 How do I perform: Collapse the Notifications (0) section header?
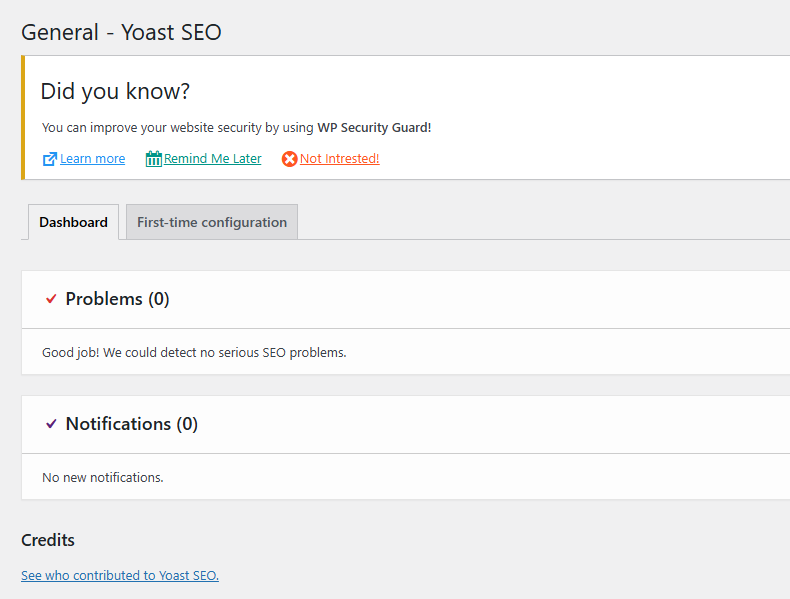(131, 424)
